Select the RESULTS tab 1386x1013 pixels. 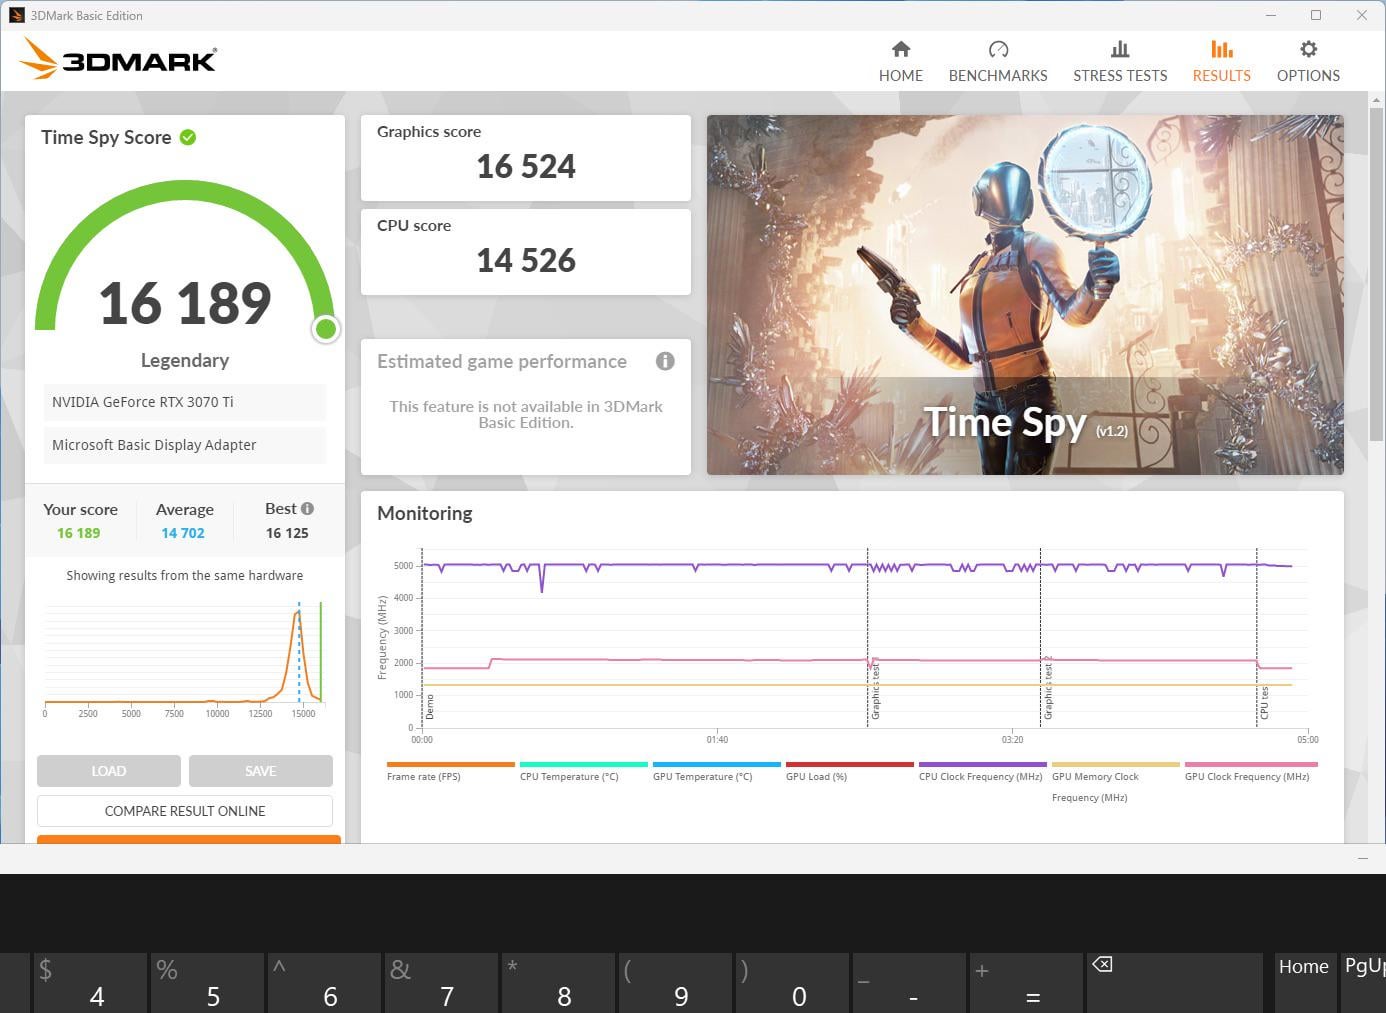(x=1221, y=75)
